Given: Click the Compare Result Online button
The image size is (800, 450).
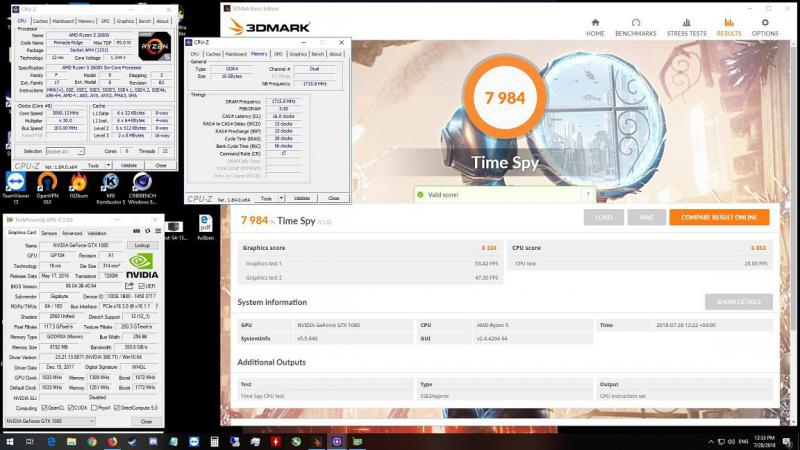Looking at the screenshot, I should [x=718, y=217].
